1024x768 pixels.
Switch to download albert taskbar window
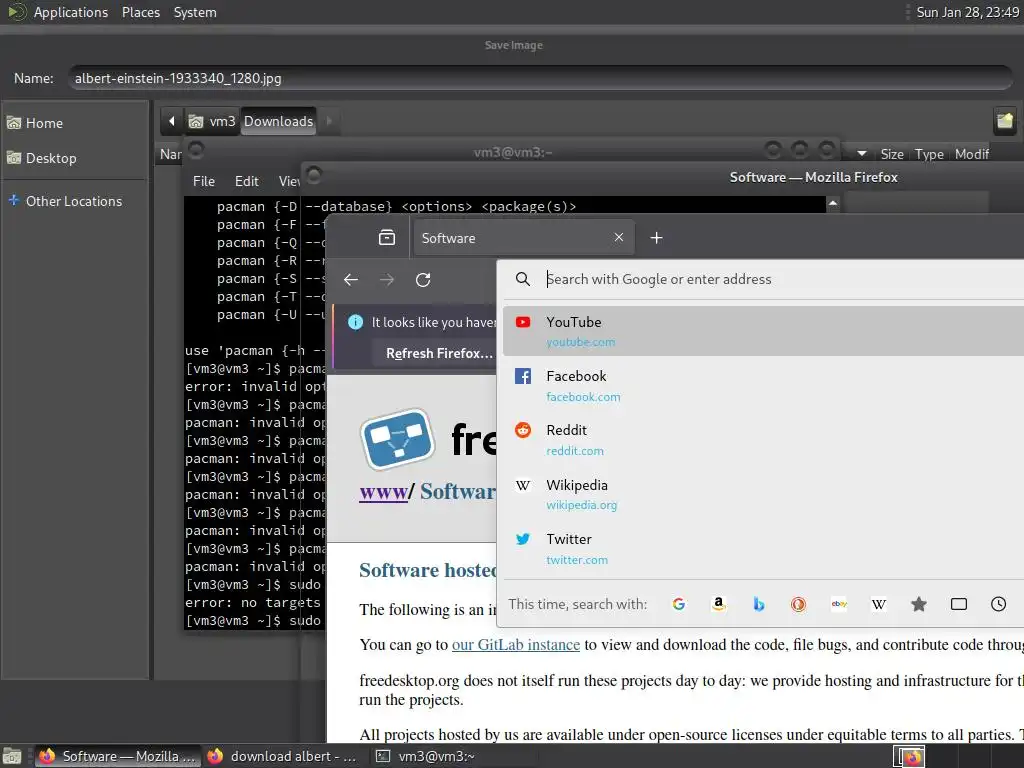[283, 756]
